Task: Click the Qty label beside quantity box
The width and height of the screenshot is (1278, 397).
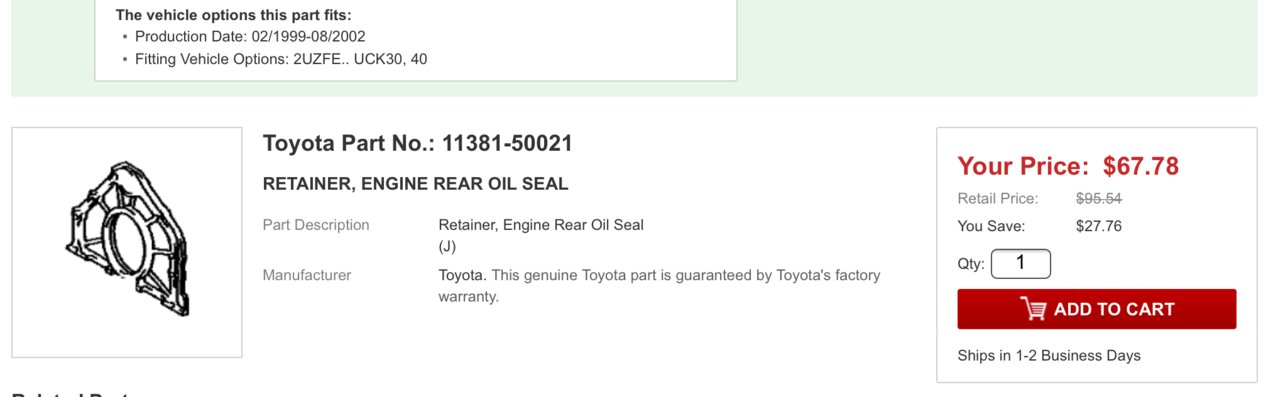Action: (x=971, y=265)
